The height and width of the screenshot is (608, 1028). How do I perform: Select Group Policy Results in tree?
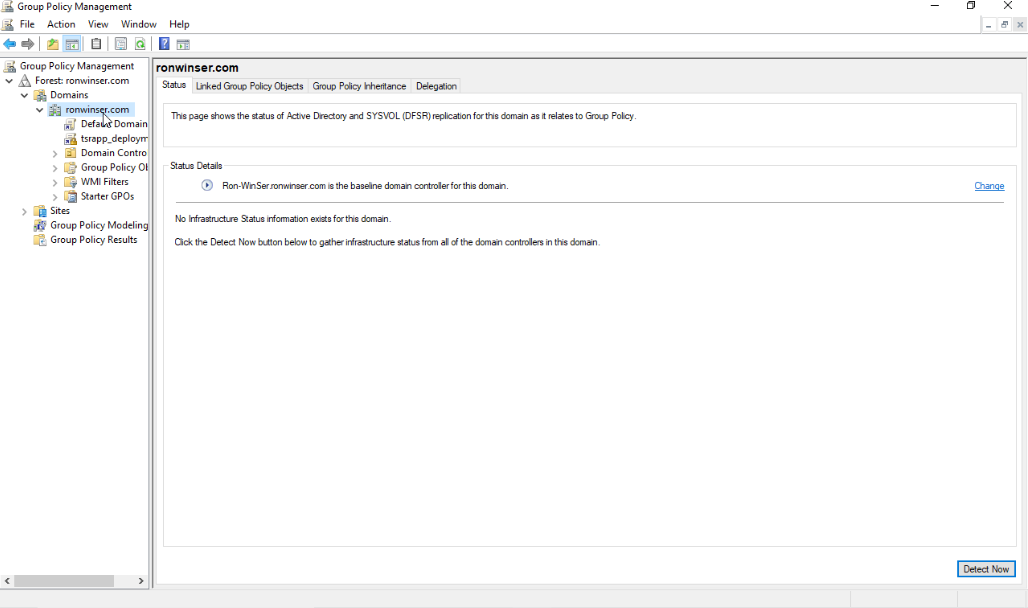tap(93, 240)
